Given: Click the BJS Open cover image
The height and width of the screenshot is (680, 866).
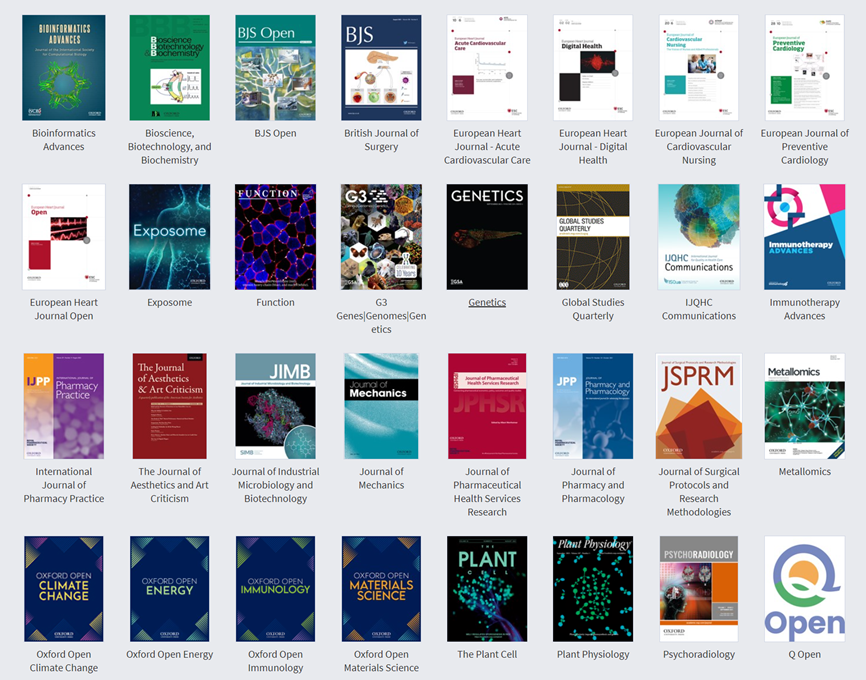Looking at the screenshot, I should (275, 67).
